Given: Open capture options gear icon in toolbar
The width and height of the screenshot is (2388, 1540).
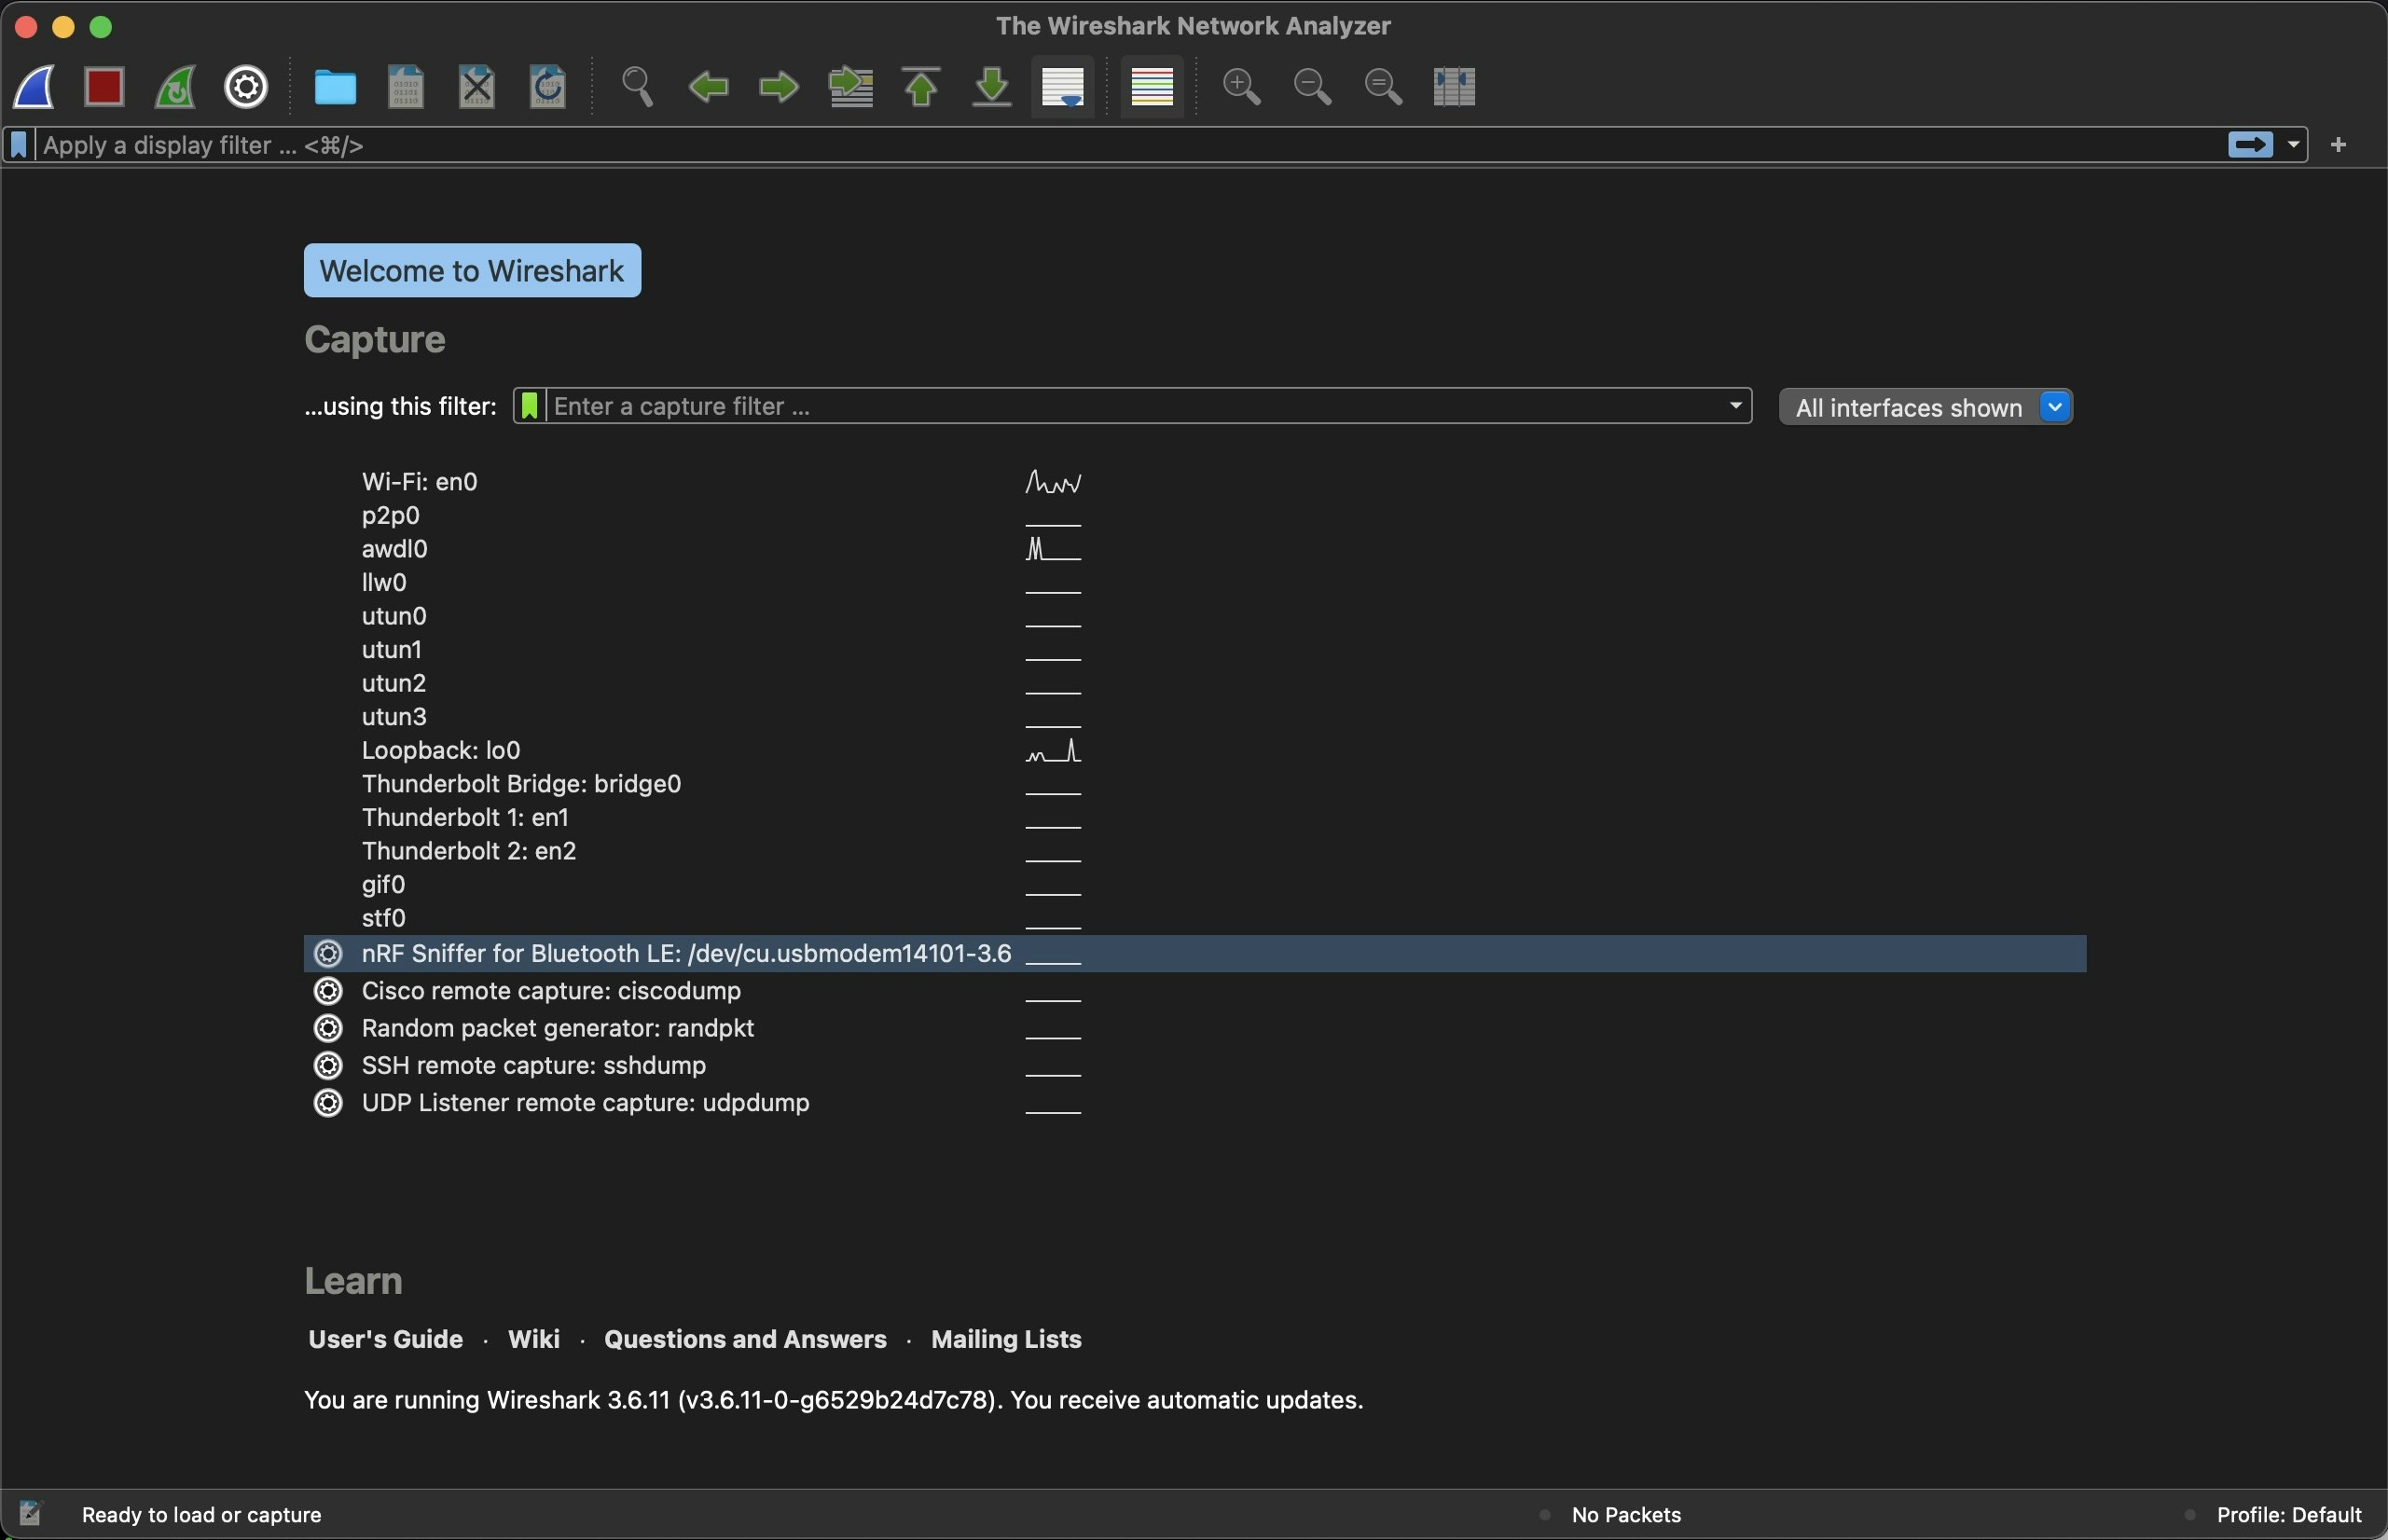Looking at the screenshot, I should [x=246, y=87].
